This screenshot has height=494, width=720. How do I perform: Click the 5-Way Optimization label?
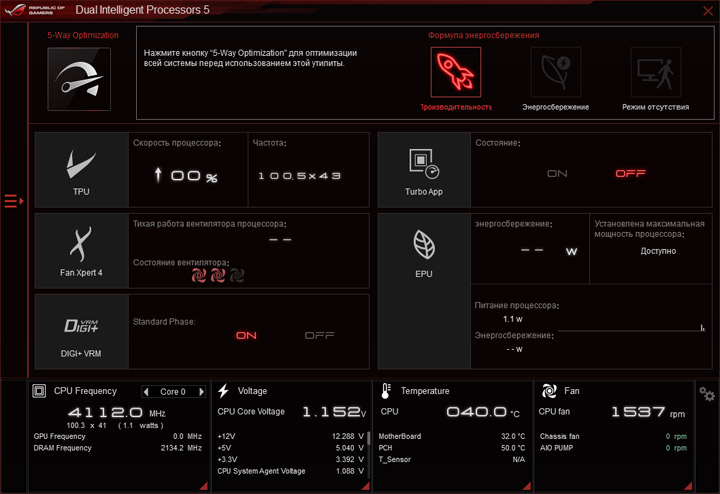[x=83, y=35]
